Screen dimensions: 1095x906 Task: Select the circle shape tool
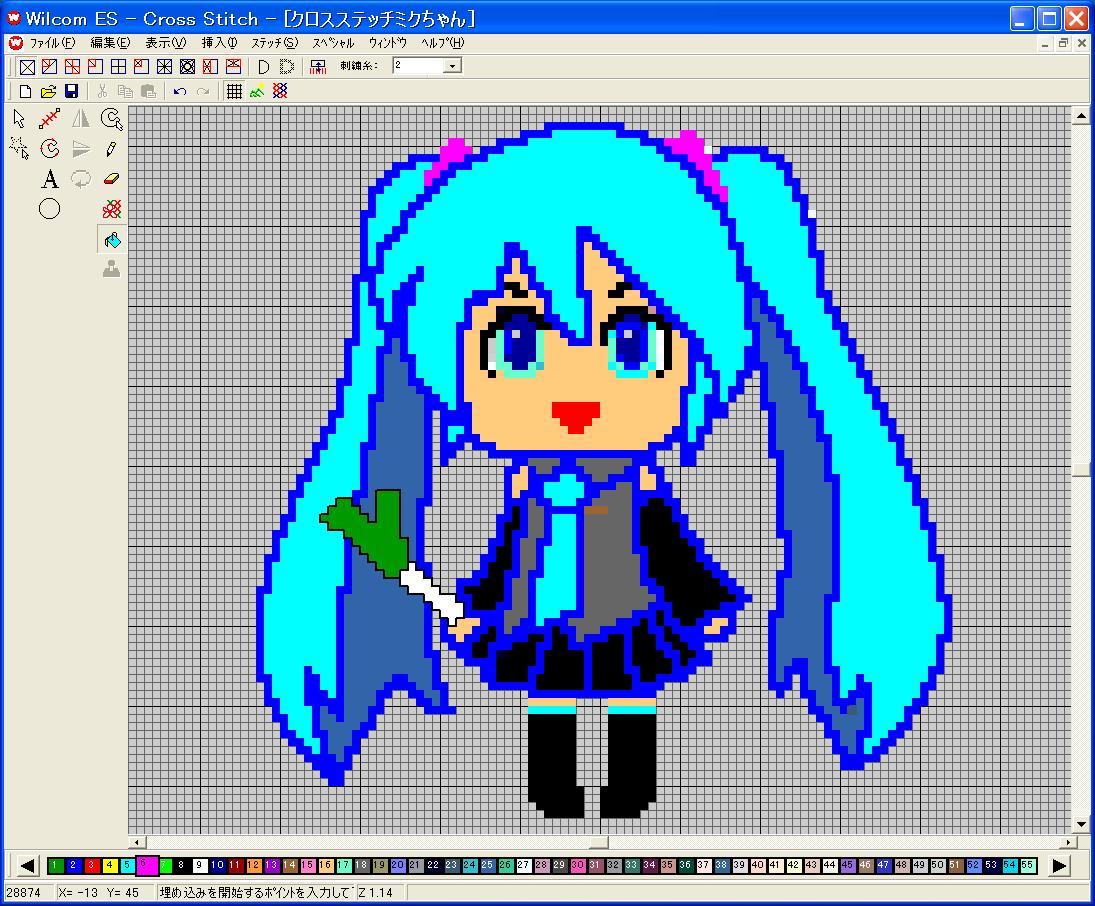click(50, 209)
